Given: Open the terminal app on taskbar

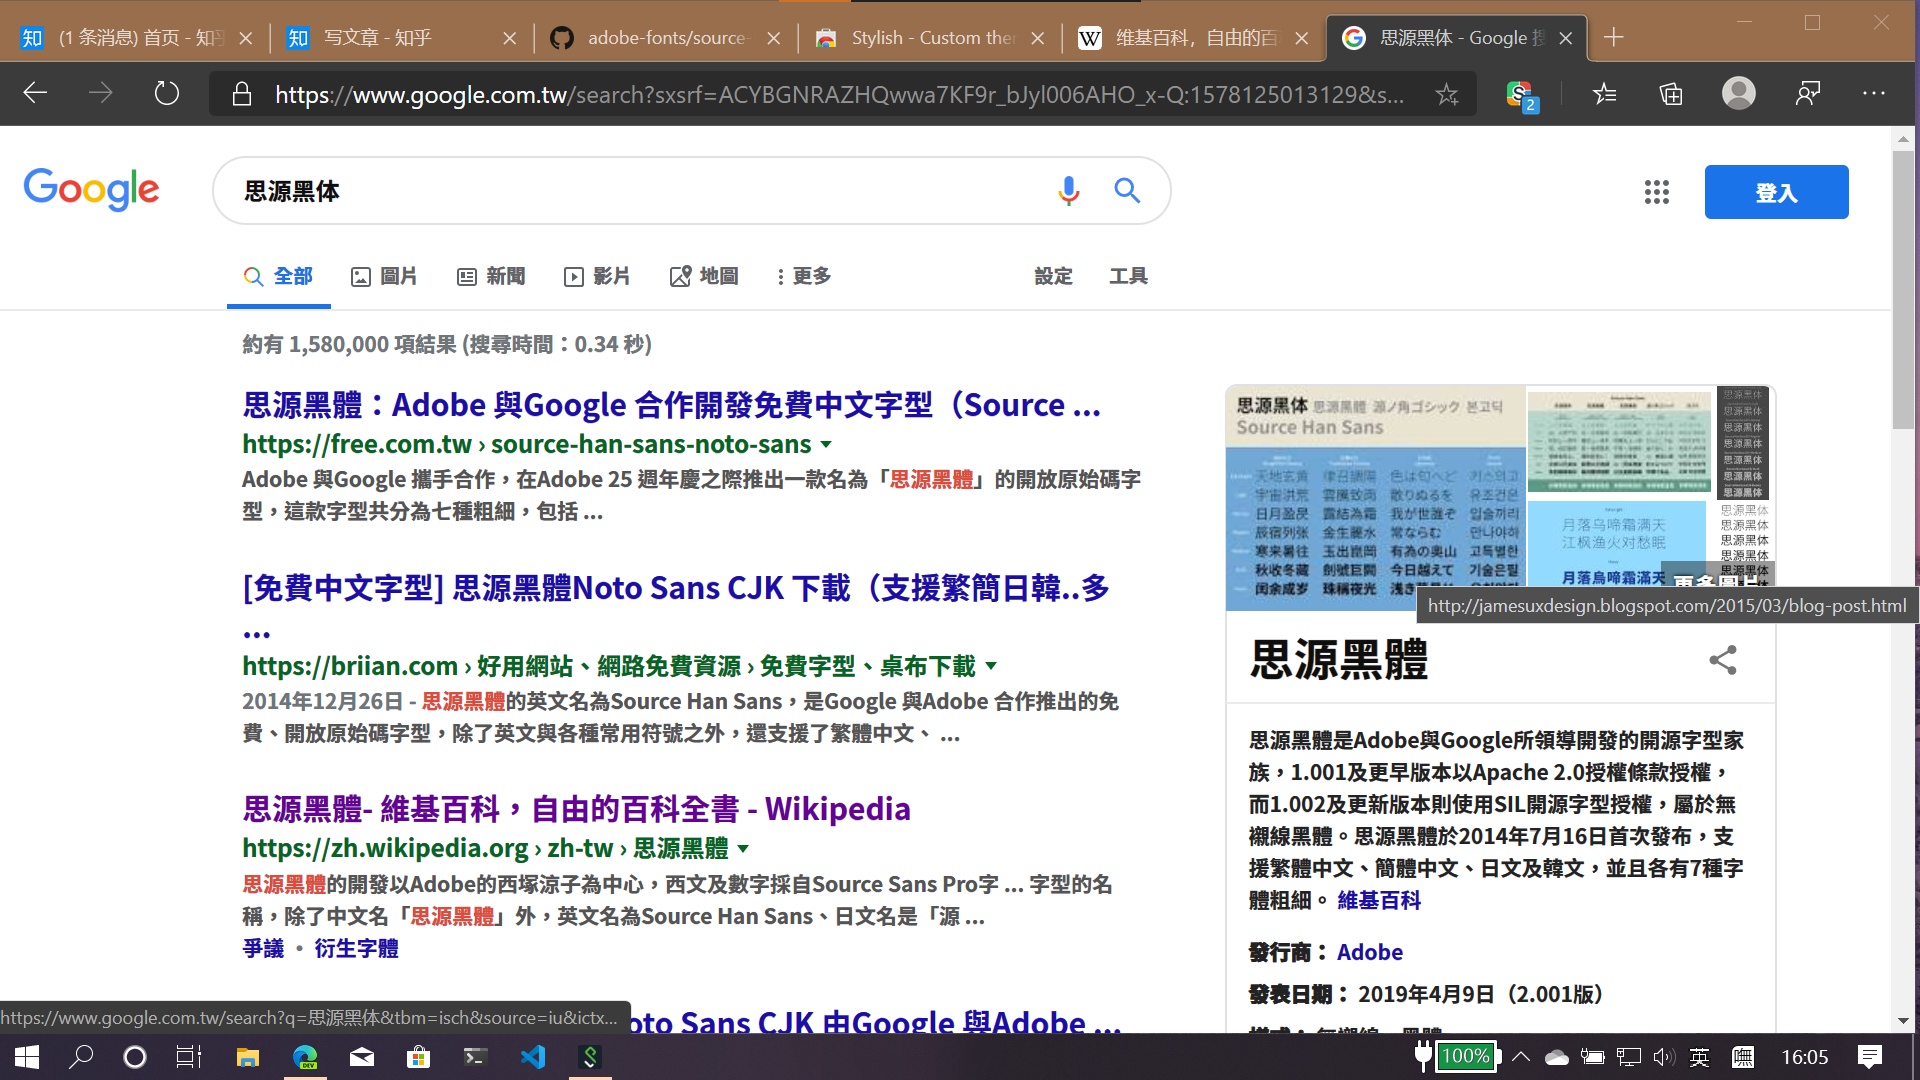Looking at the screenshot, I should point(475,1057).
